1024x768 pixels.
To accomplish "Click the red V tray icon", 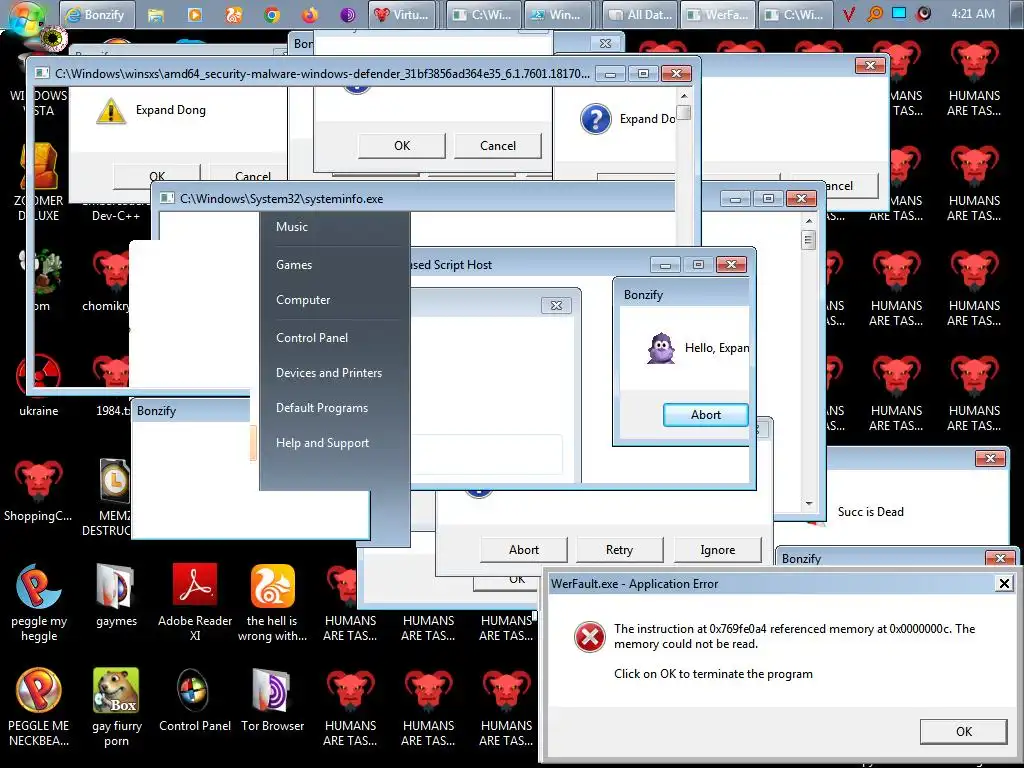I will coord(848,14).
